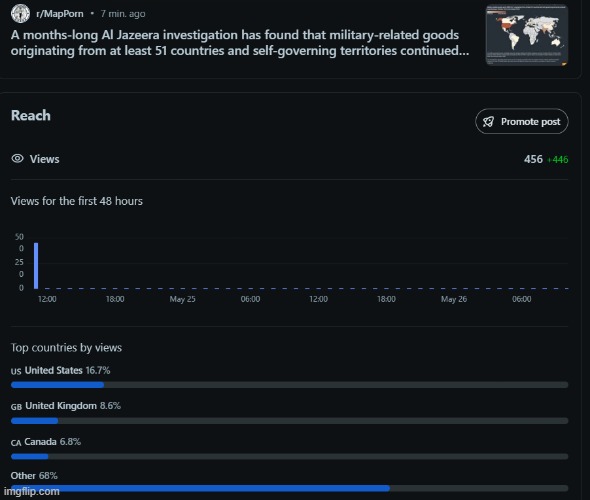Click the Canada 6.8% progress bar
590x500 pixels.
tap(289, 456)
